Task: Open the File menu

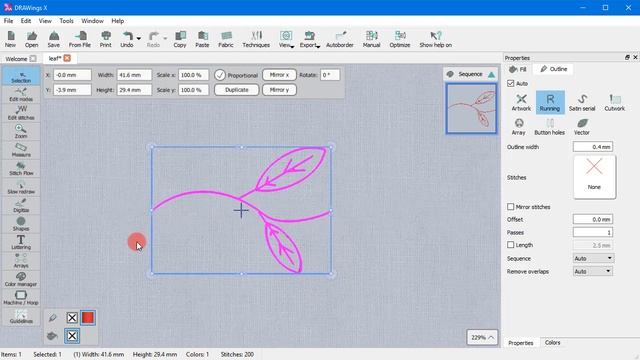Action: tap(8, 21)
